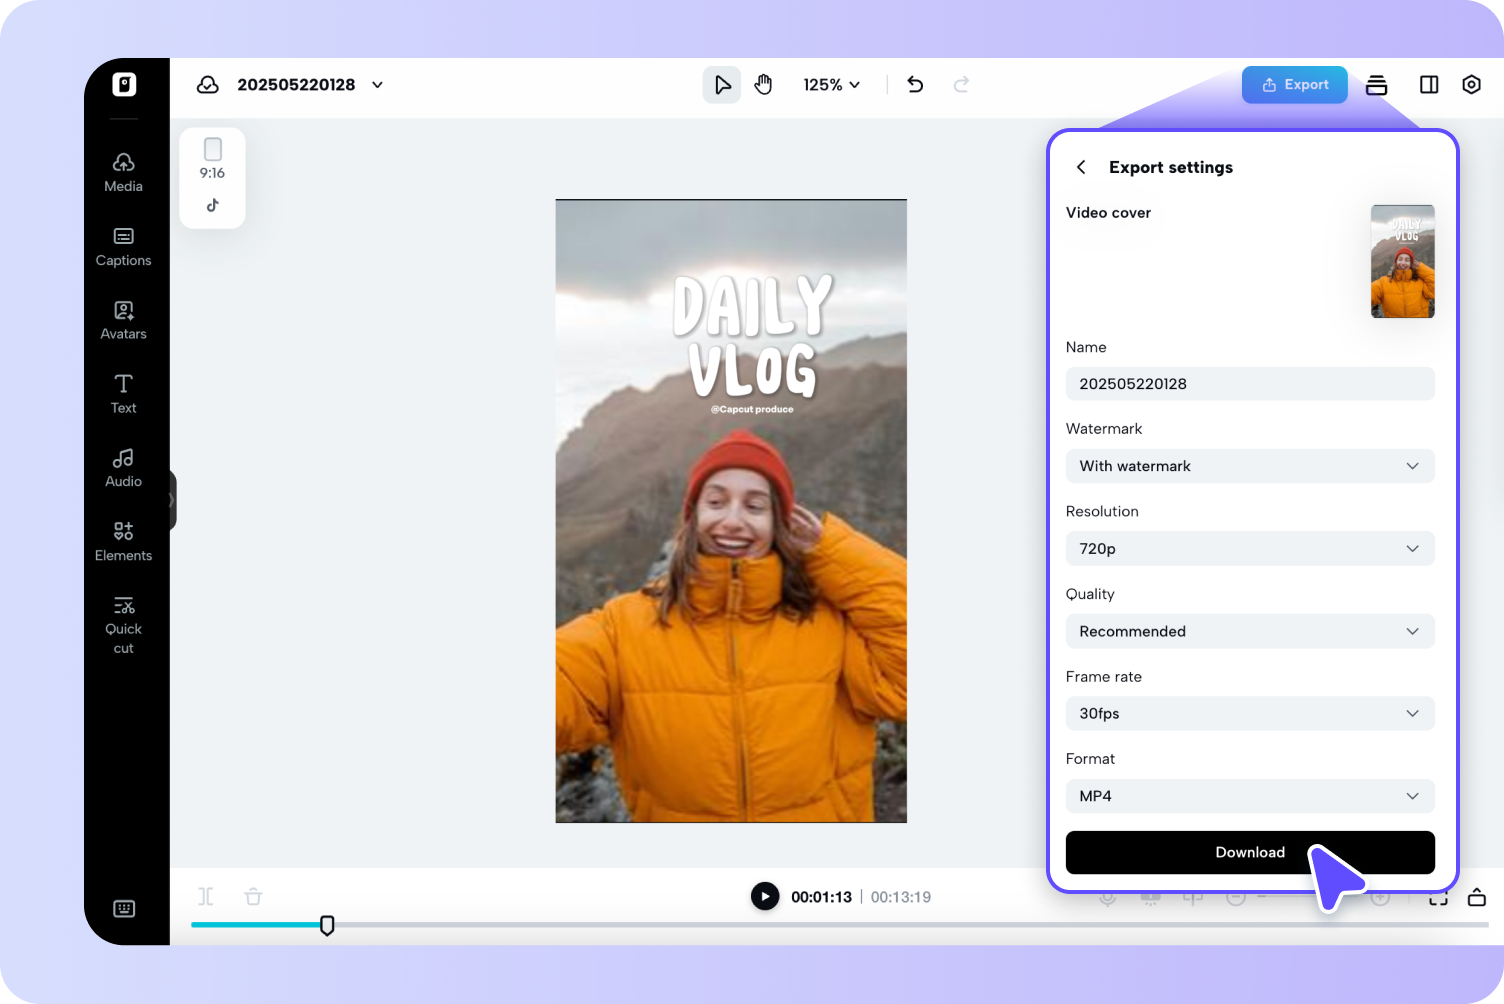Screen dimensions: 1504x1004
Task: Enable the selection cursor tool
Action: (x=721, y=84)
